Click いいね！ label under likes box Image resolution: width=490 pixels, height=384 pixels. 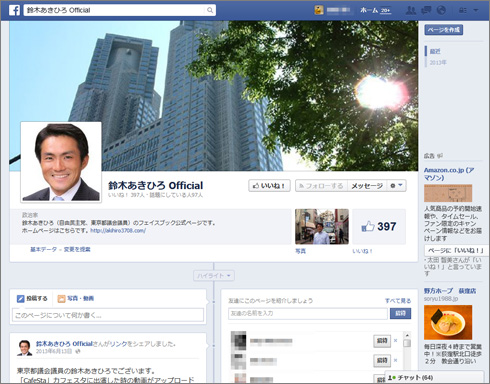pyautogui.click(x=362, y=251)
